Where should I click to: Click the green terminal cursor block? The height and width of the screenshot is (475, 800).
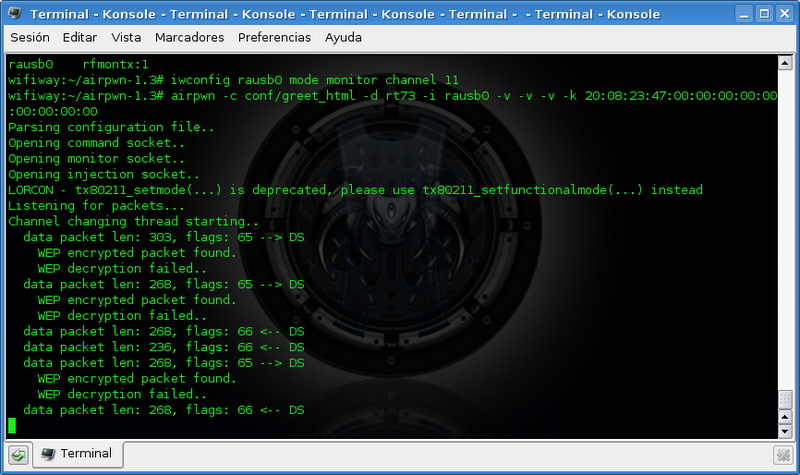(x=12, y=425)
